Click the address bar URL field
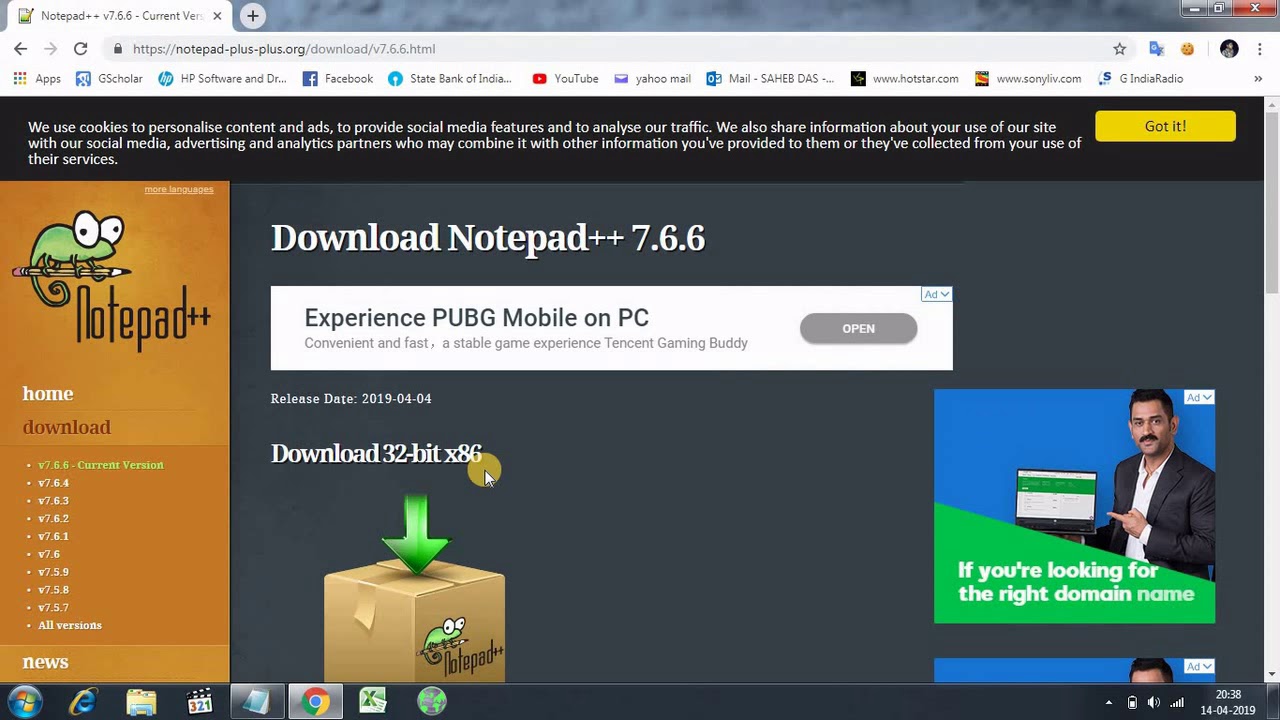 point(610,49)
